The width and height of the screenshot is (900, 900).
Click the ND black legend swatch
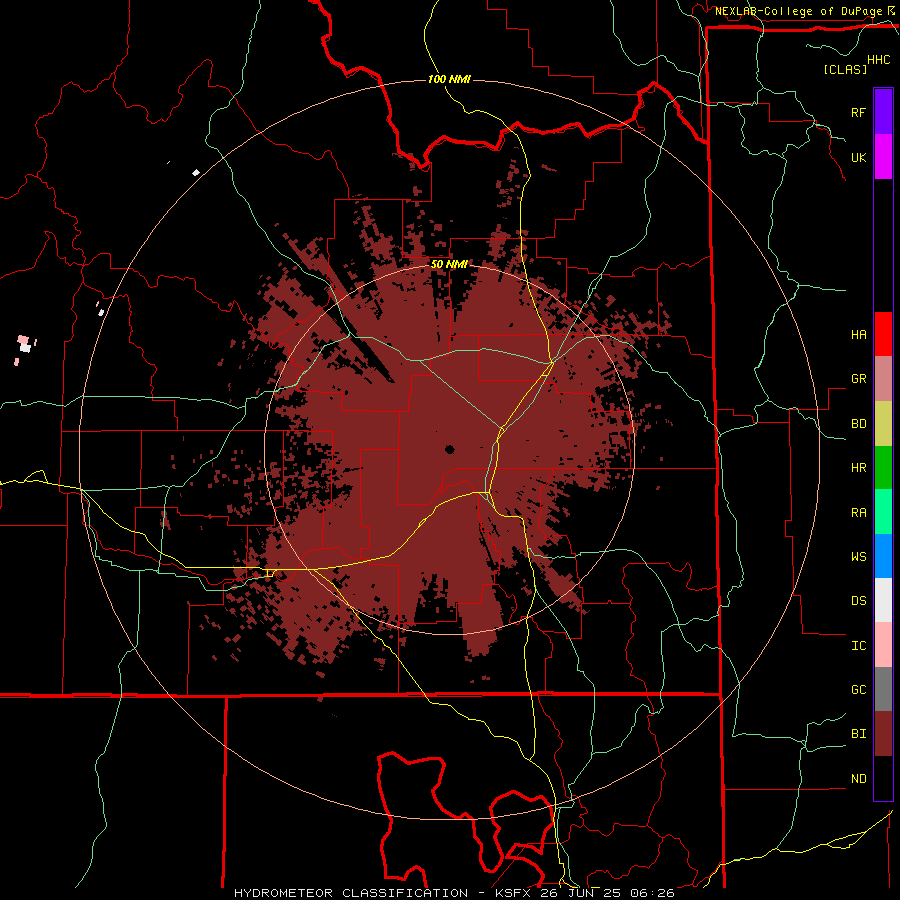tap(883, 778)
